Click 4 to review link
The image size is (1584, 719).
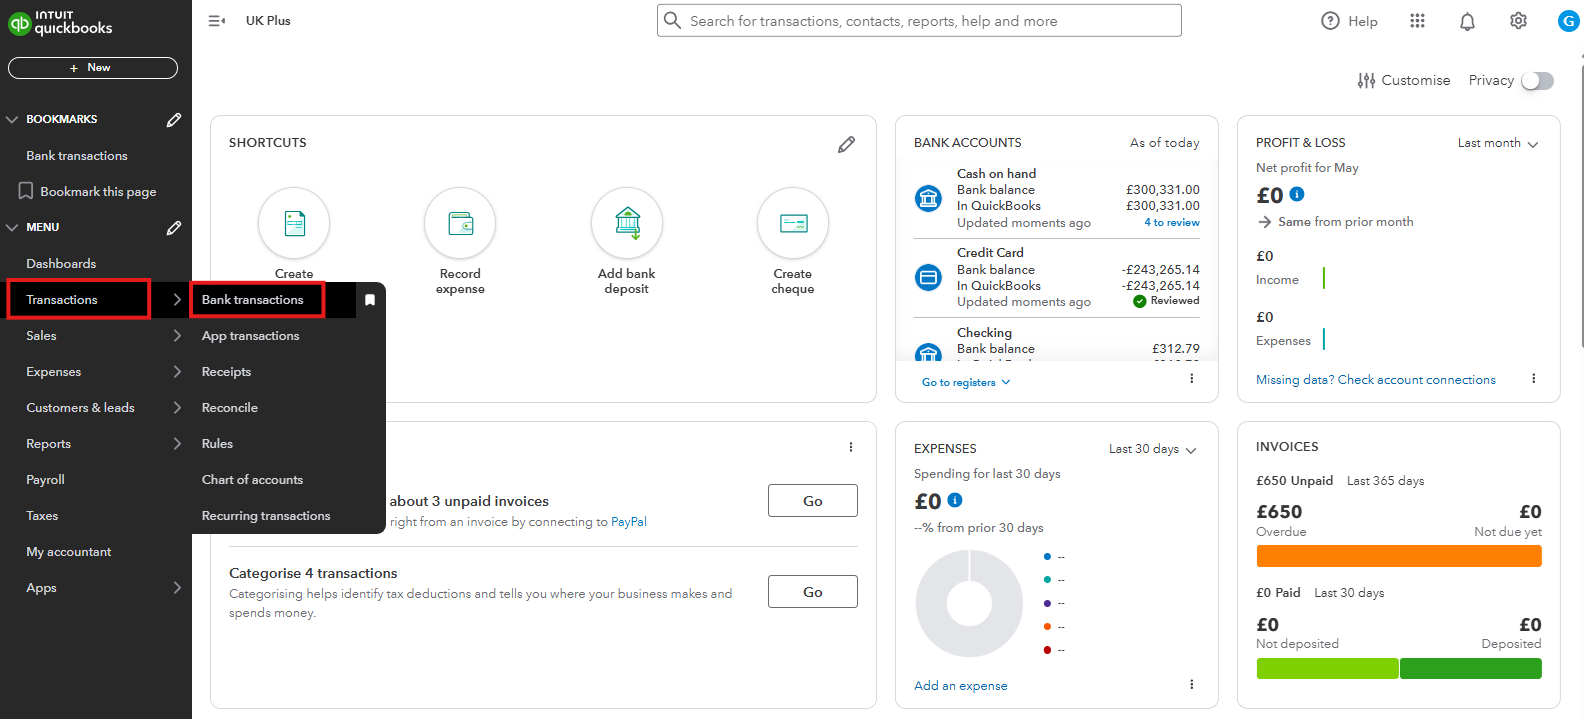coord(1172,223)
